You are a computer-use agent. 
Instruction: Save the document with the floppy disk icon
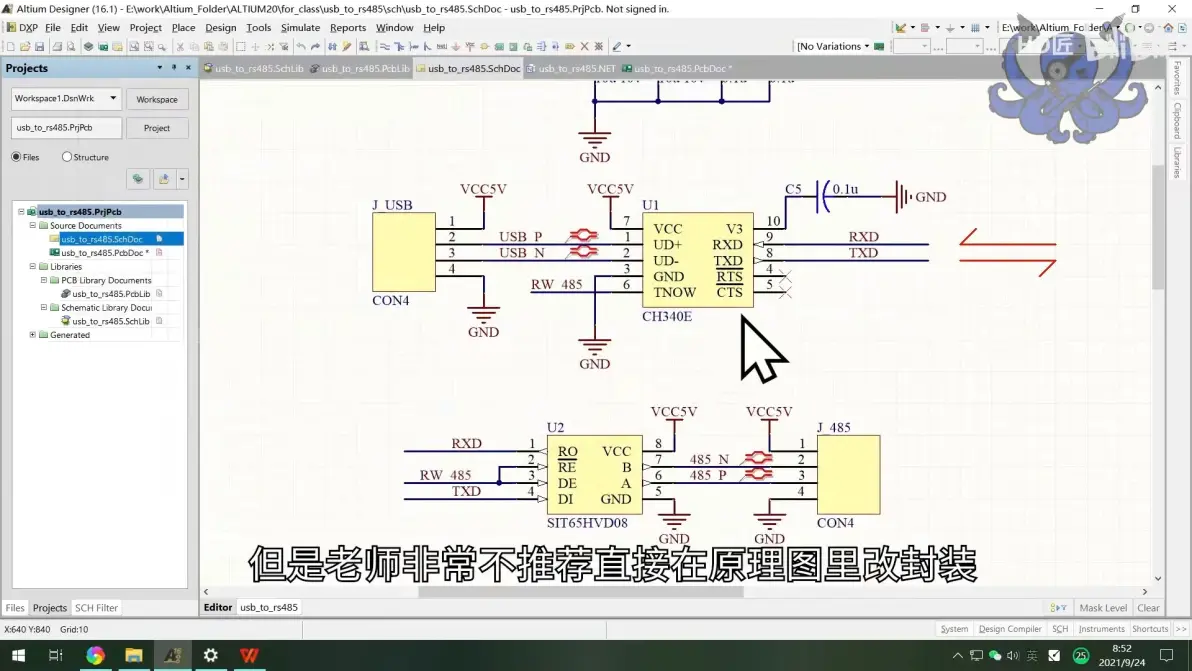[40, 46]
